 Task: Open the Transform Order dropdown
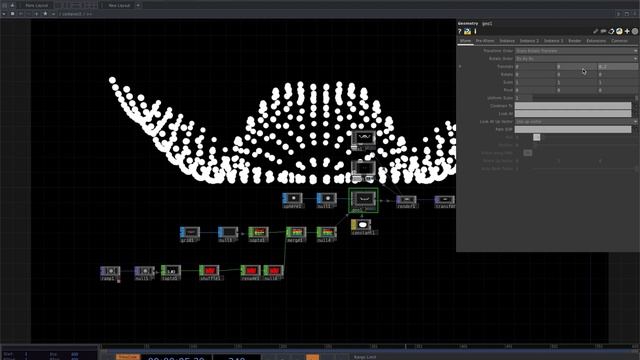576,51
